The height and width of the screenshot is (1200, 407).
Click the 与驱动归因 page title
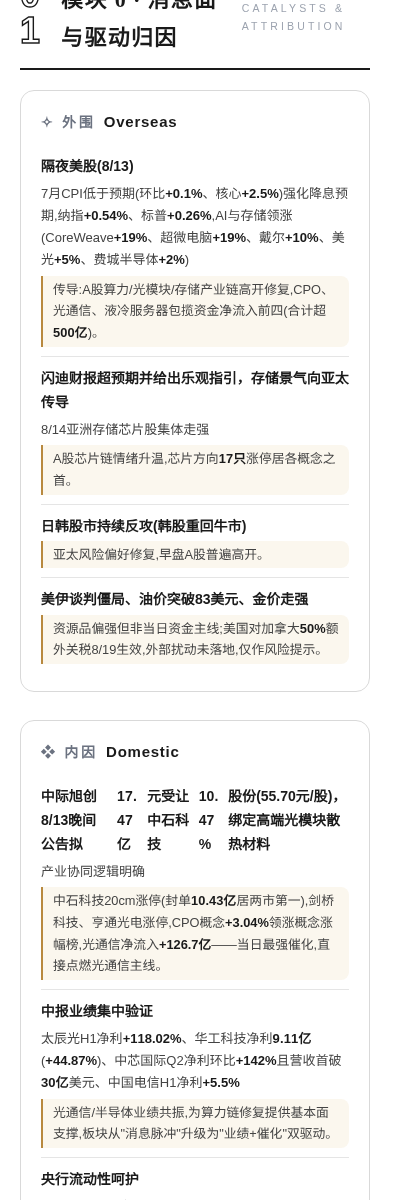[x=119, y=37]
